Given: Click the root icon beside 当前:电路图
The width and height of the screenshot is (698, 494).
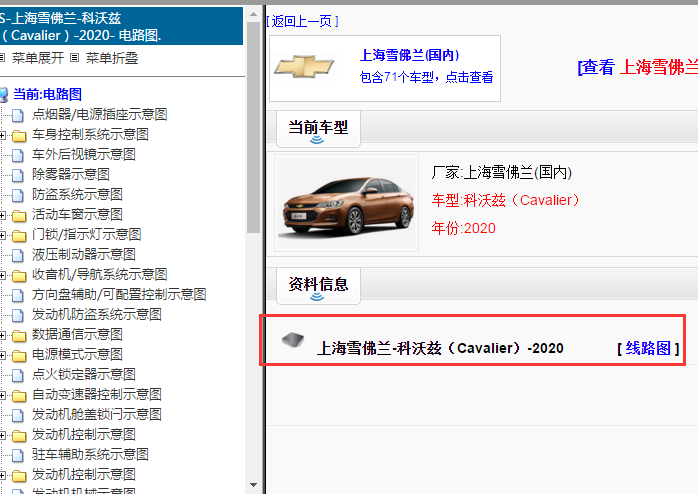Looking at the screenshot, I should pyautogui.click(x=4, y=94).
